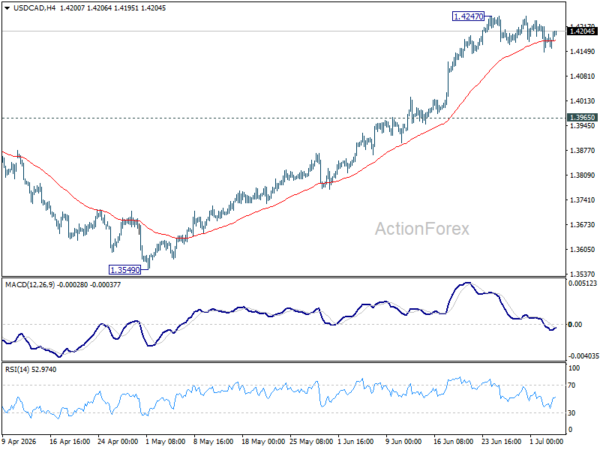Click the 23 Jun 16:00 time label
Image resolution: width=600 pixels, height=450 pixels.
pos(501,442)
